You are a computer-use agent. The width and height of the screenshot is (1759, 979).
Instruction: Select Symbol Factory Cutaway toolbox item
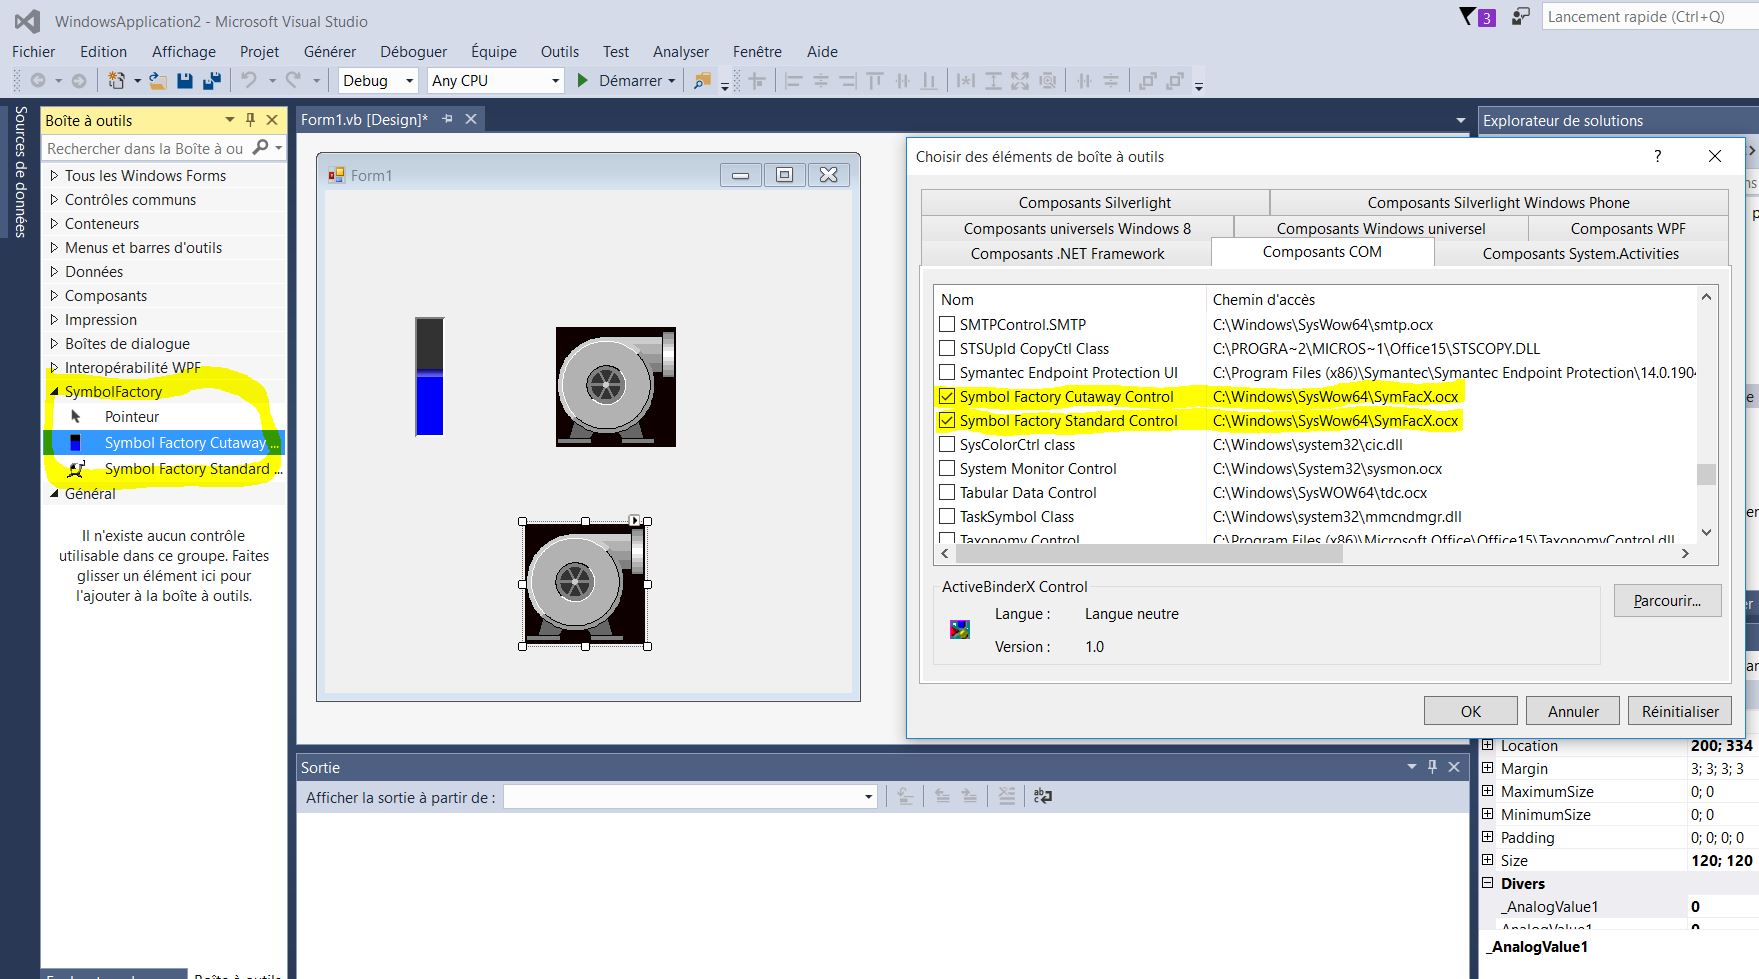pyautogui.click(x=165, y=442)
